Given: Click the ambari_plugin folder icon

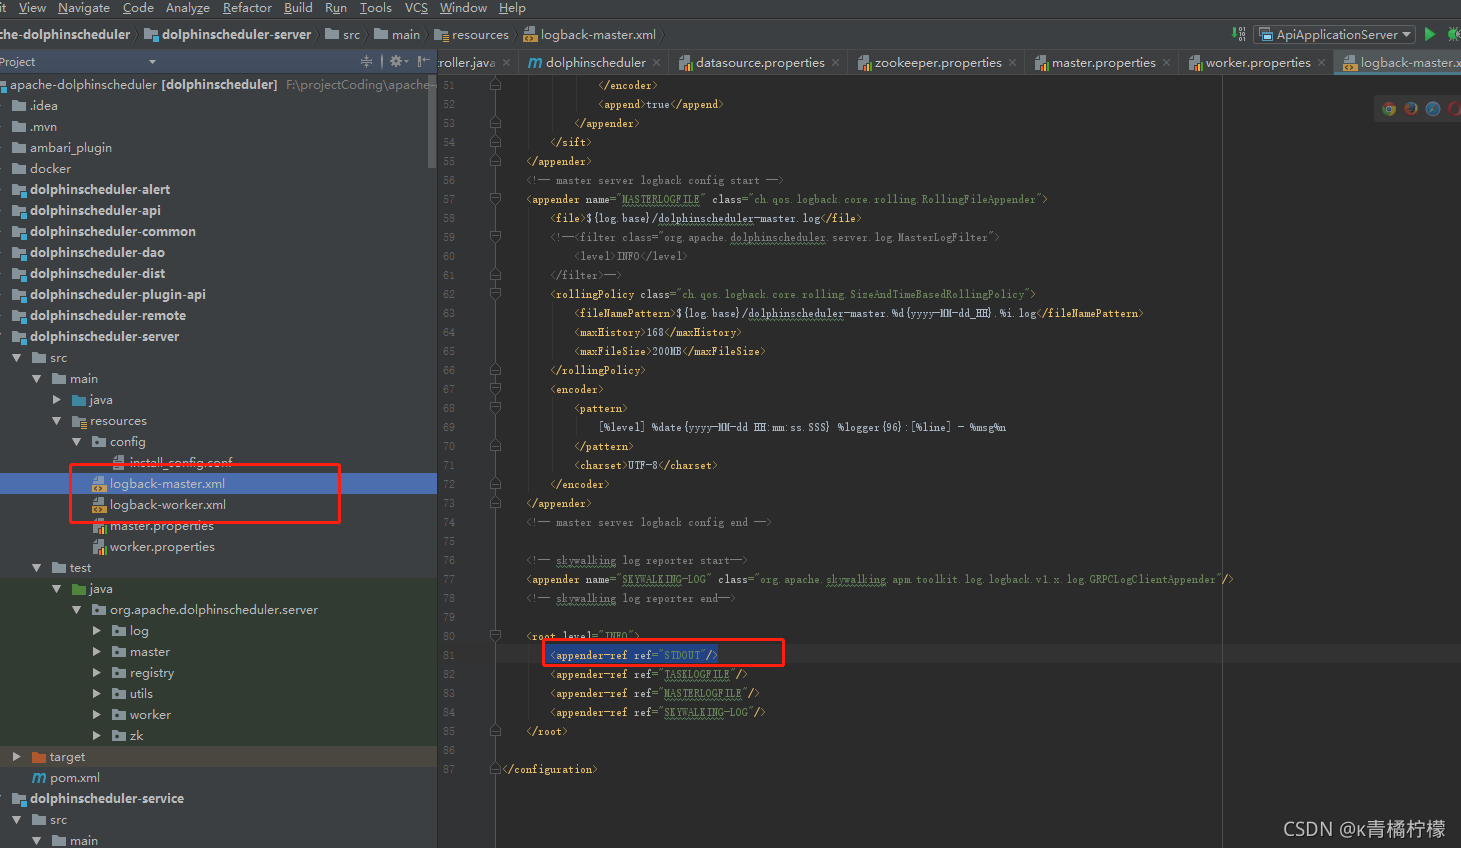Looking at the screenshot, I should tap(19, 148).
